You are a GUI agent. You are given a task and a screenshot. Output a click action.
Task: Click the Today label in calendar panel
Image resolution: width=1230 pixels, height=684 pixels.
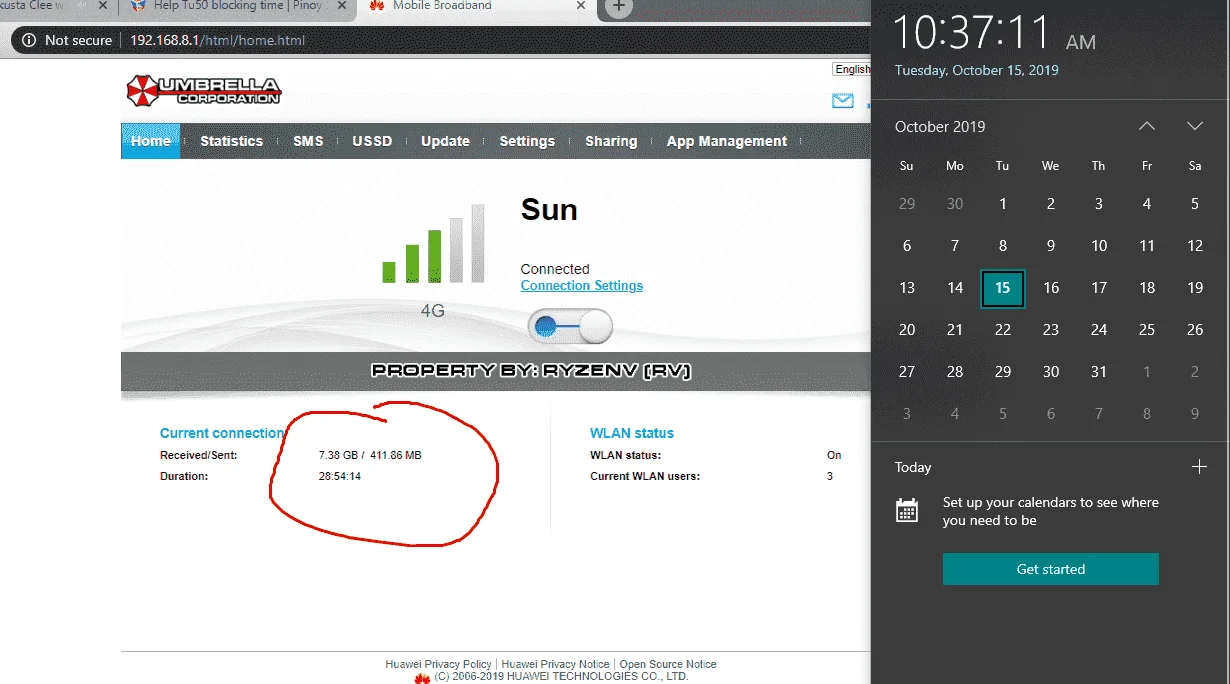click(913, 467)
